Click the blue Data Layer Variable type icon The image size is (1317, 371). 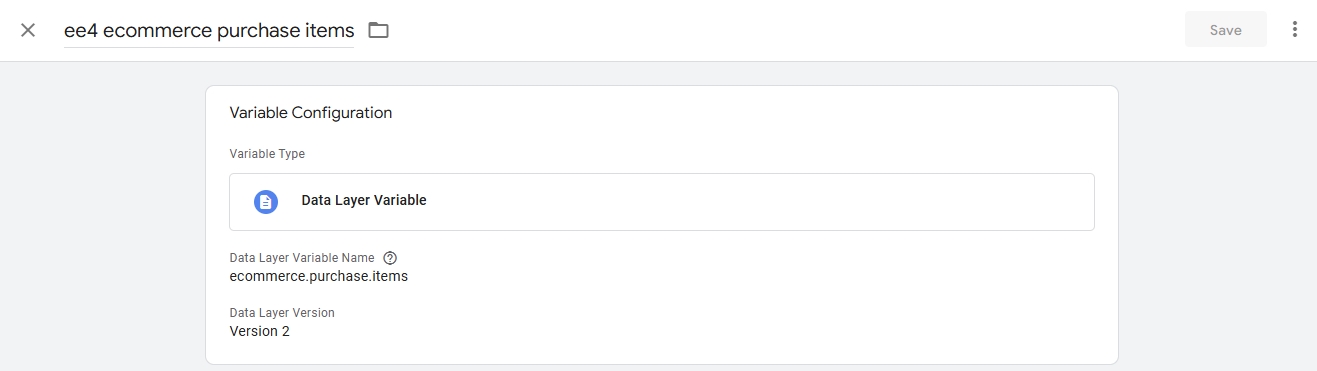(265, 201)
